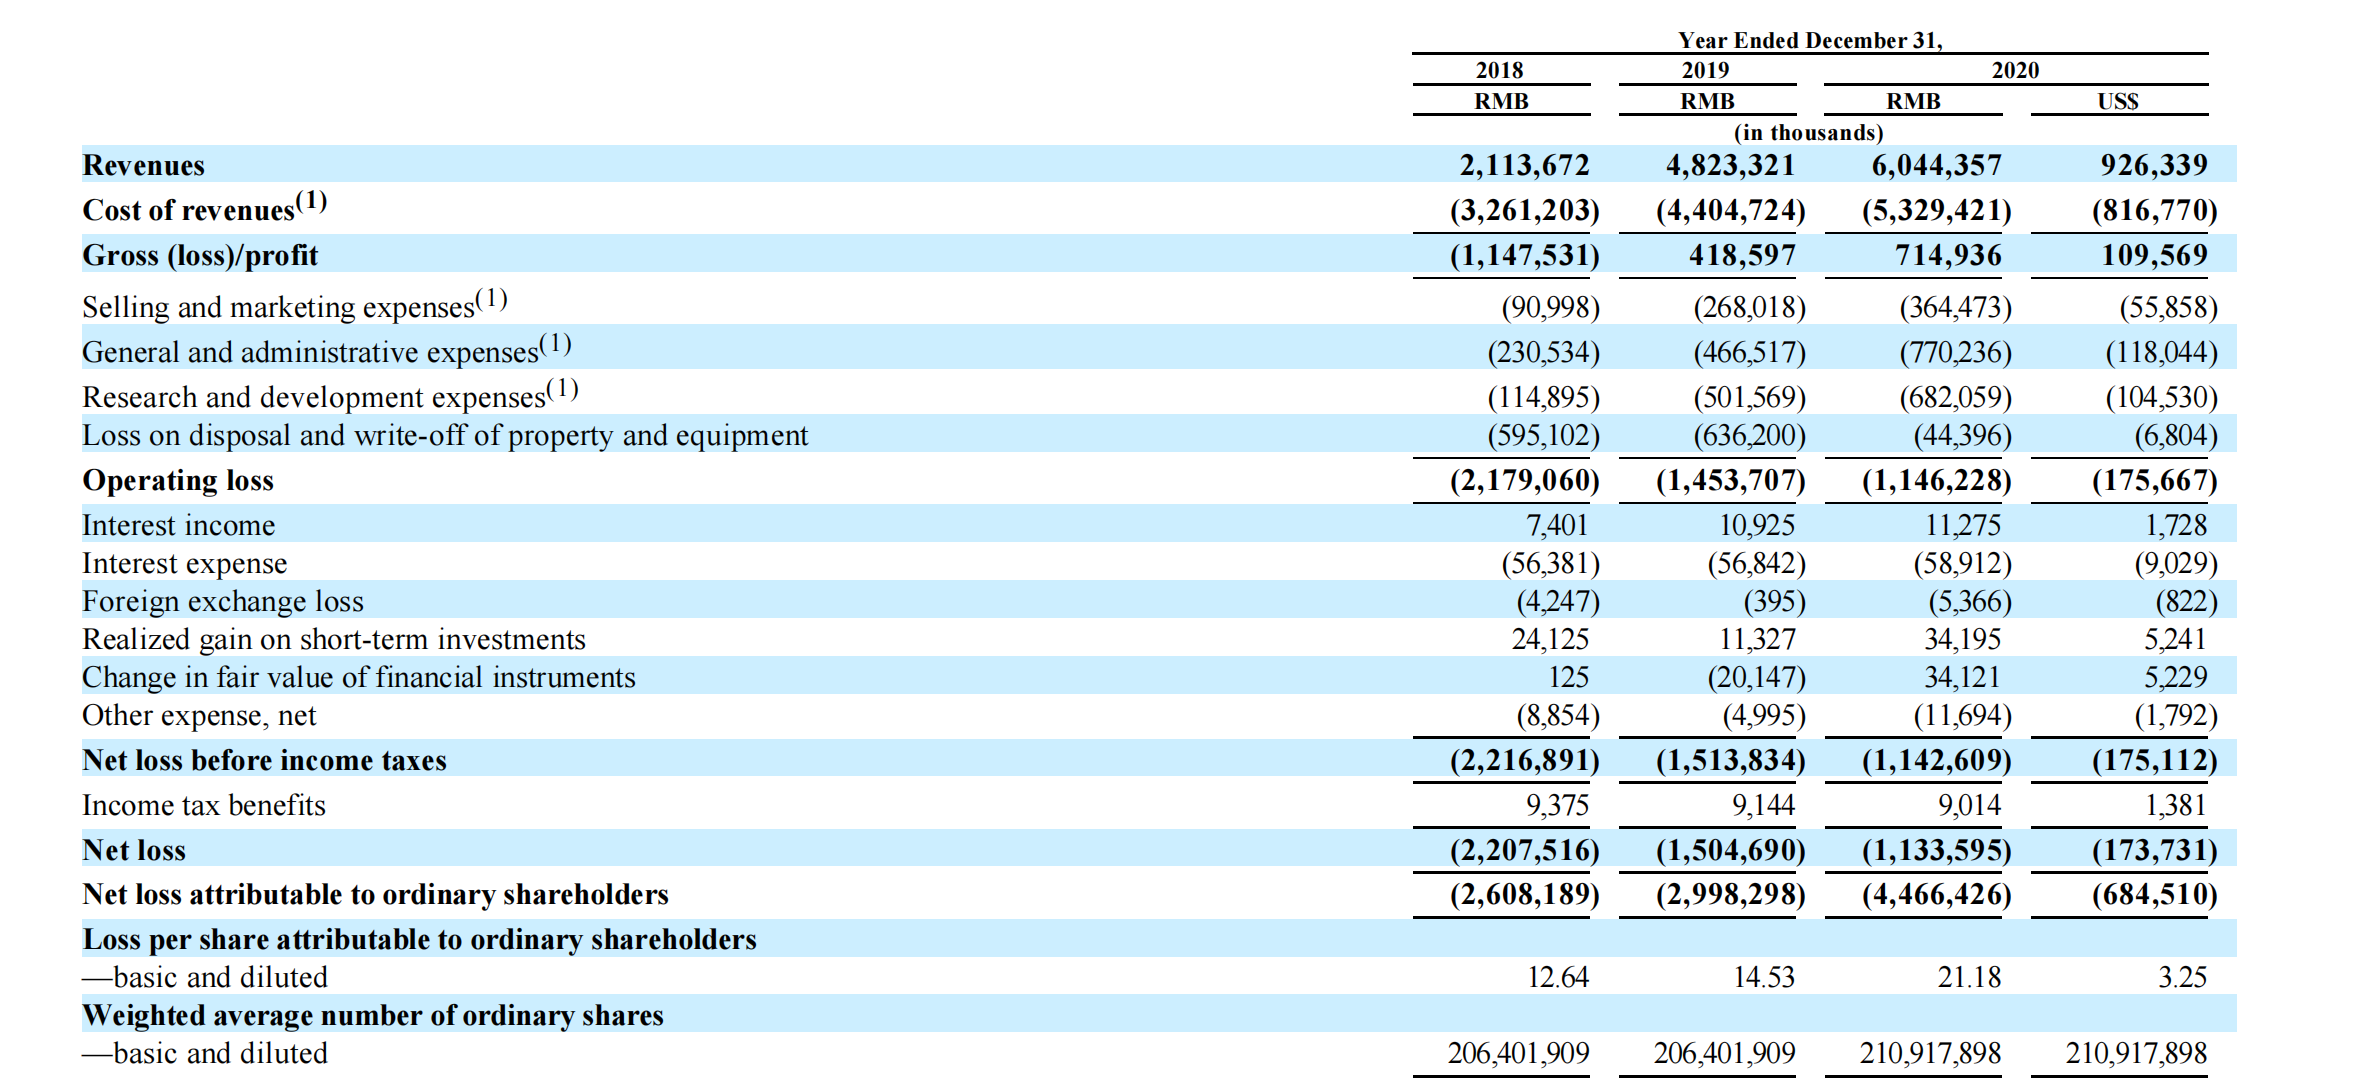Click General and administrative expenses label

pos(310,352)
